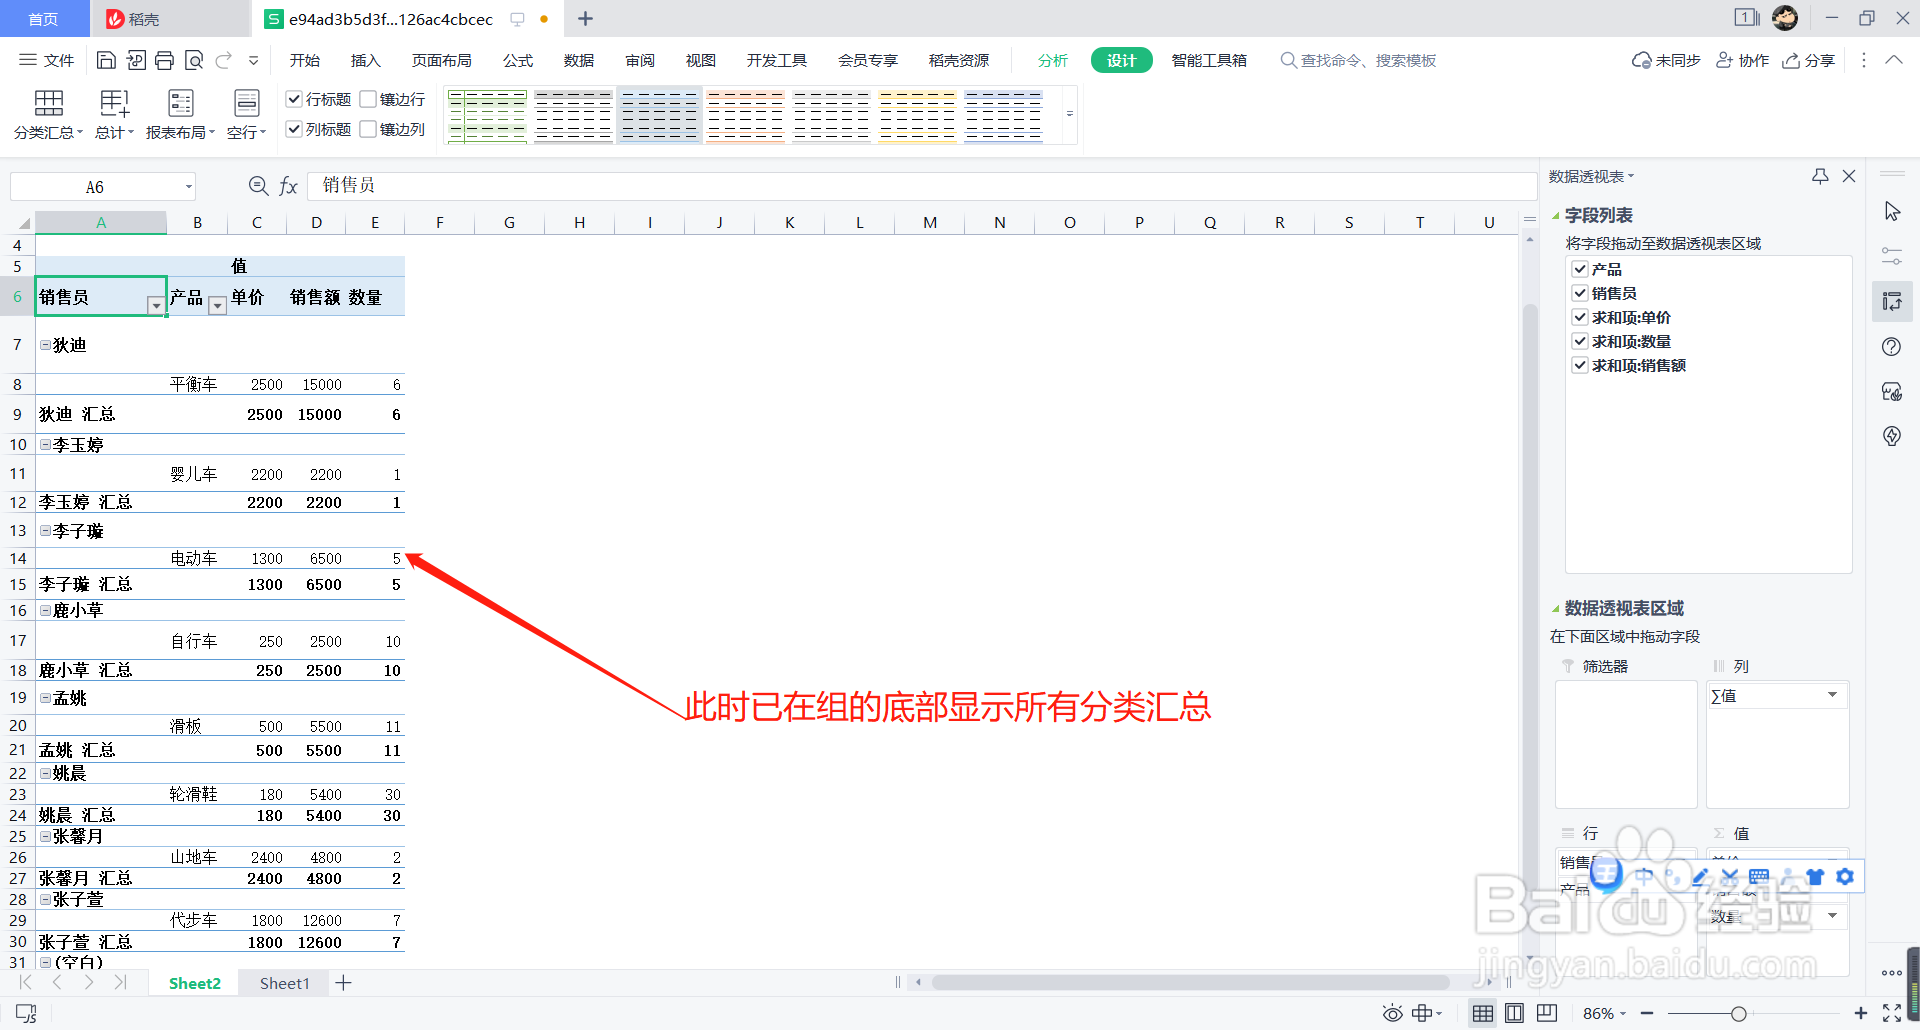
Task: Click the 未同步 cloud sync button
Action: (1666, 61)
